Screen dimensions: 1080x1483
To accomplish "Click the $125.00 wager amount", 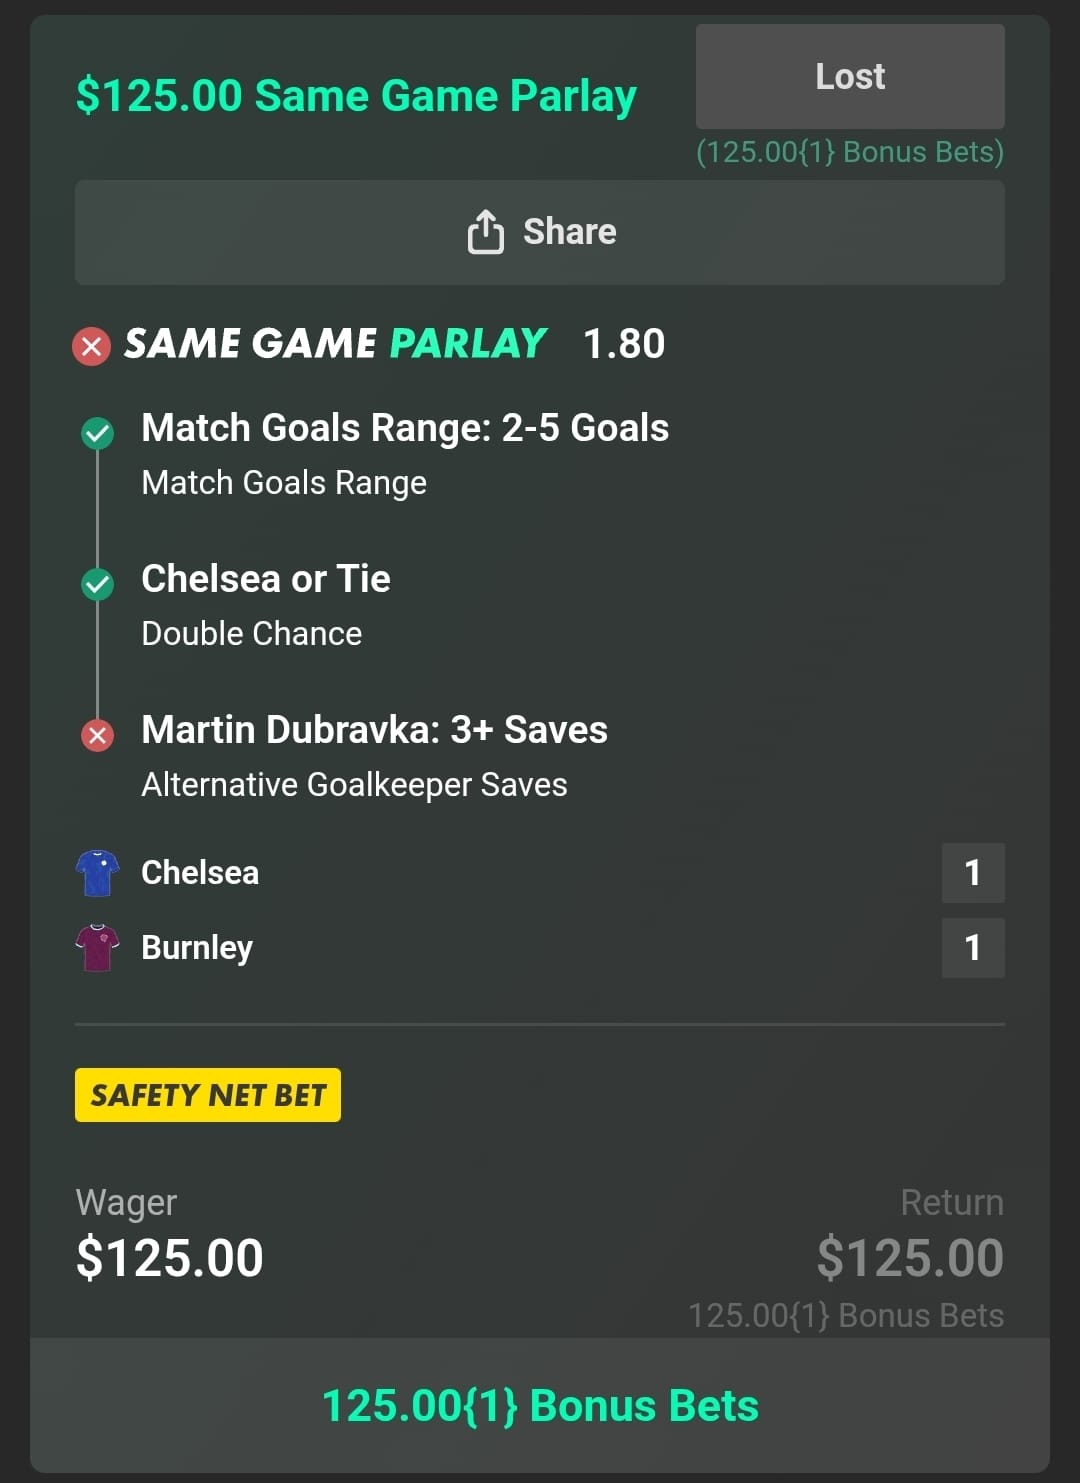I will click(x=170, y=1258).
